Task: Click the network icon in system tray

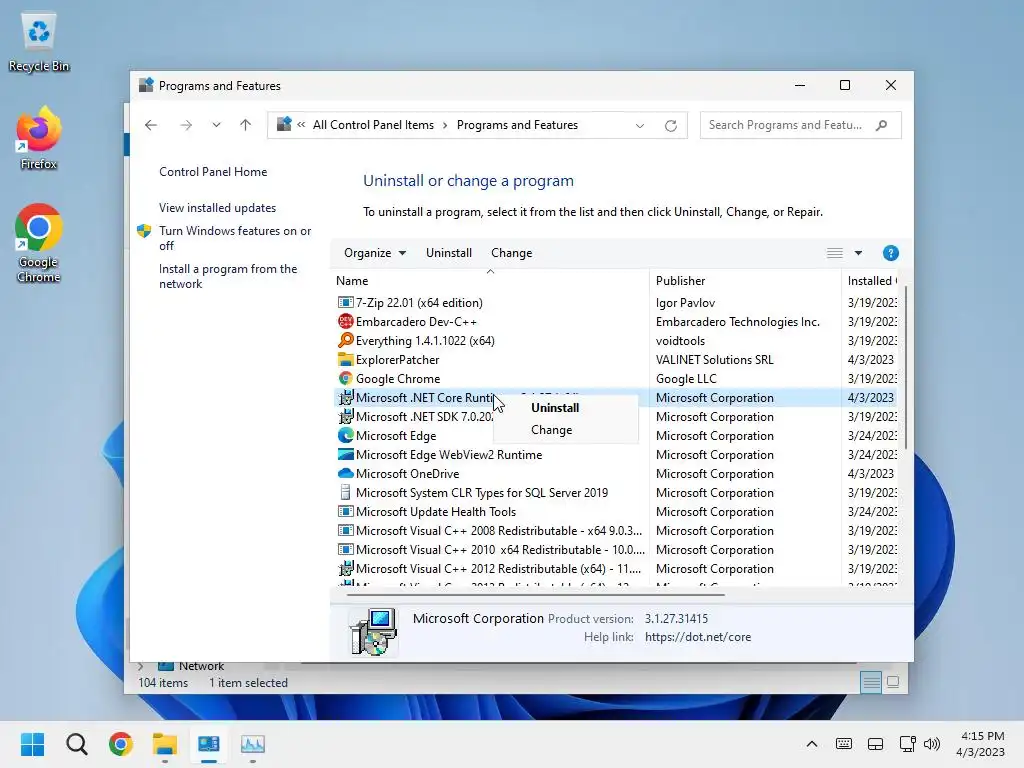Action: [907, 744]
